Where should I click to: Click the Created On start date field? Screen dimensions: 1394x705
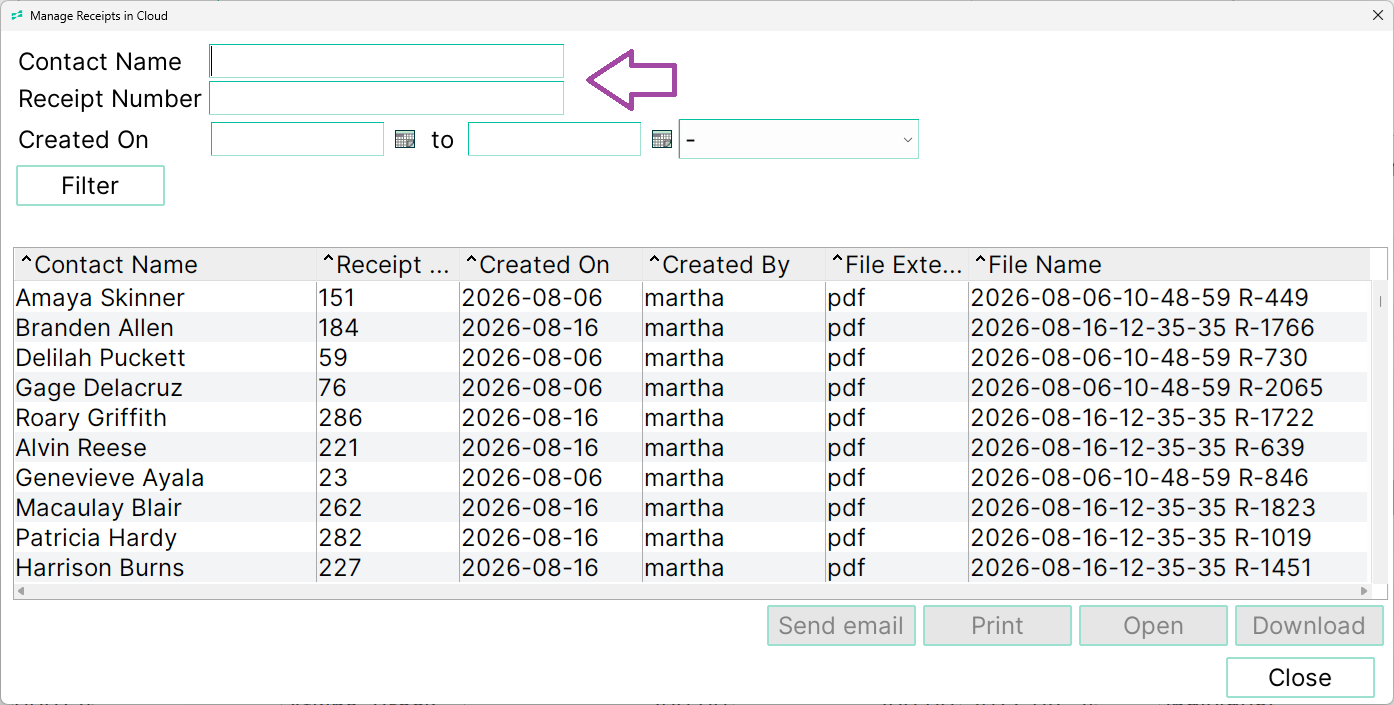click(297, 140)
